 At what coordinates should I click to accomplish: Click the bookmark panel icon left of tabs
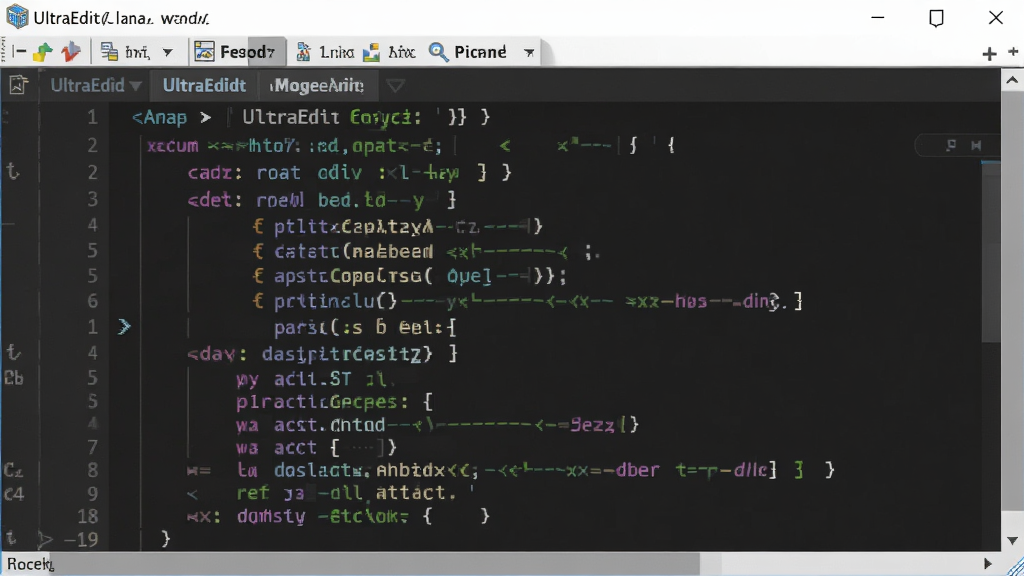[x=18, y=85]
